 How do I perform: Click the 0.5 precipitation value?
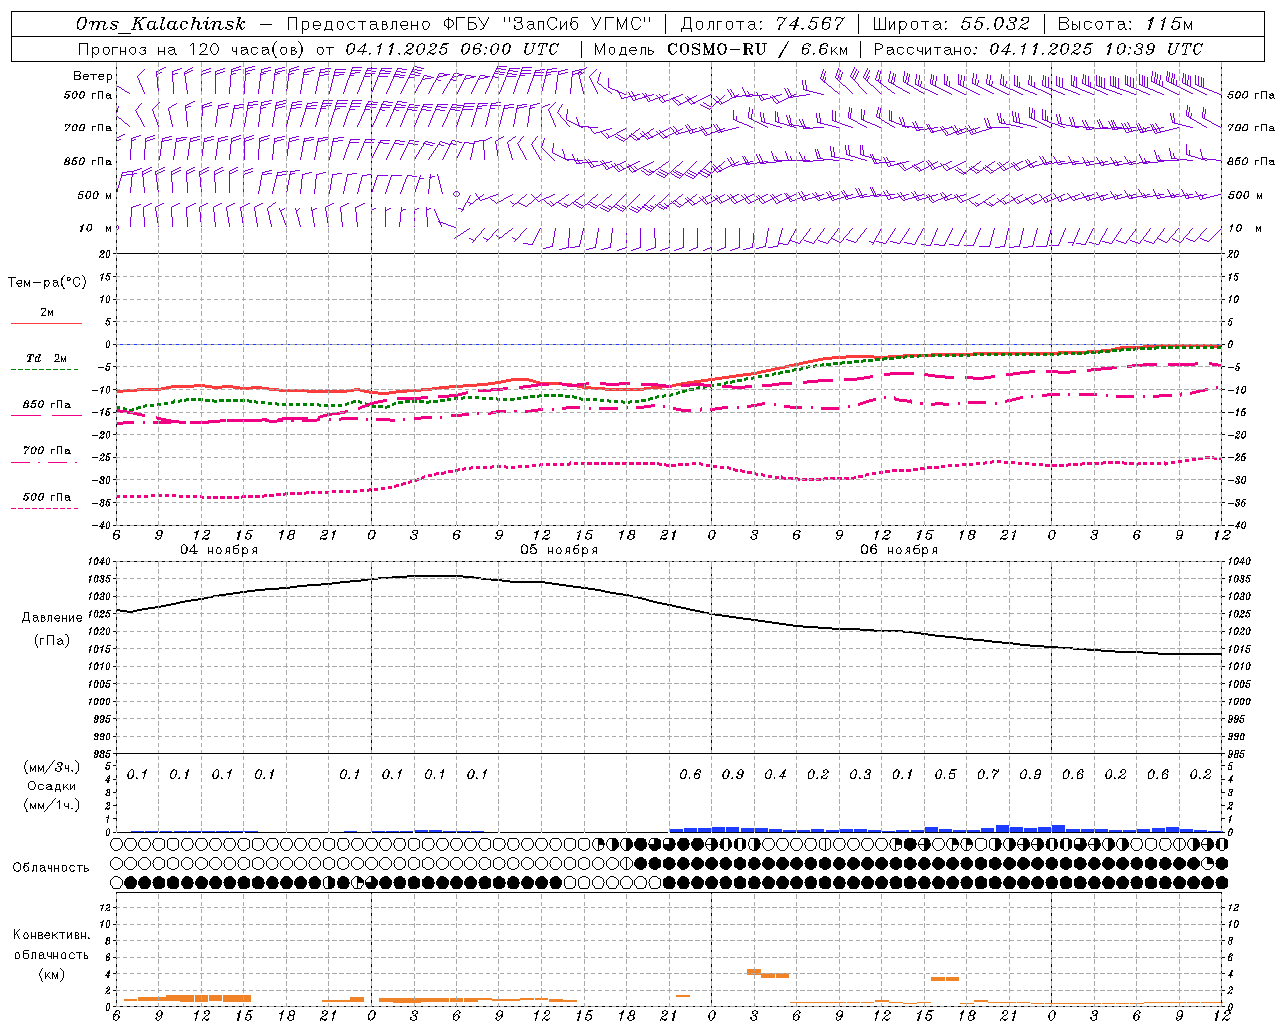click(945, 775)
